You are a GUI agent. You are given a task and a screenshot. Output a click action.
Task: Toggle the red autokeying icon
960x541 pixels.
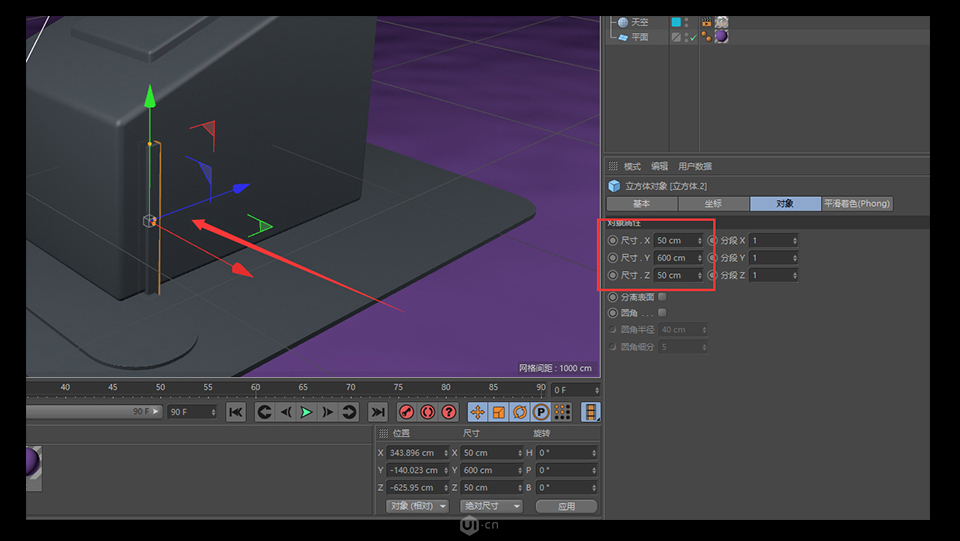427,412
